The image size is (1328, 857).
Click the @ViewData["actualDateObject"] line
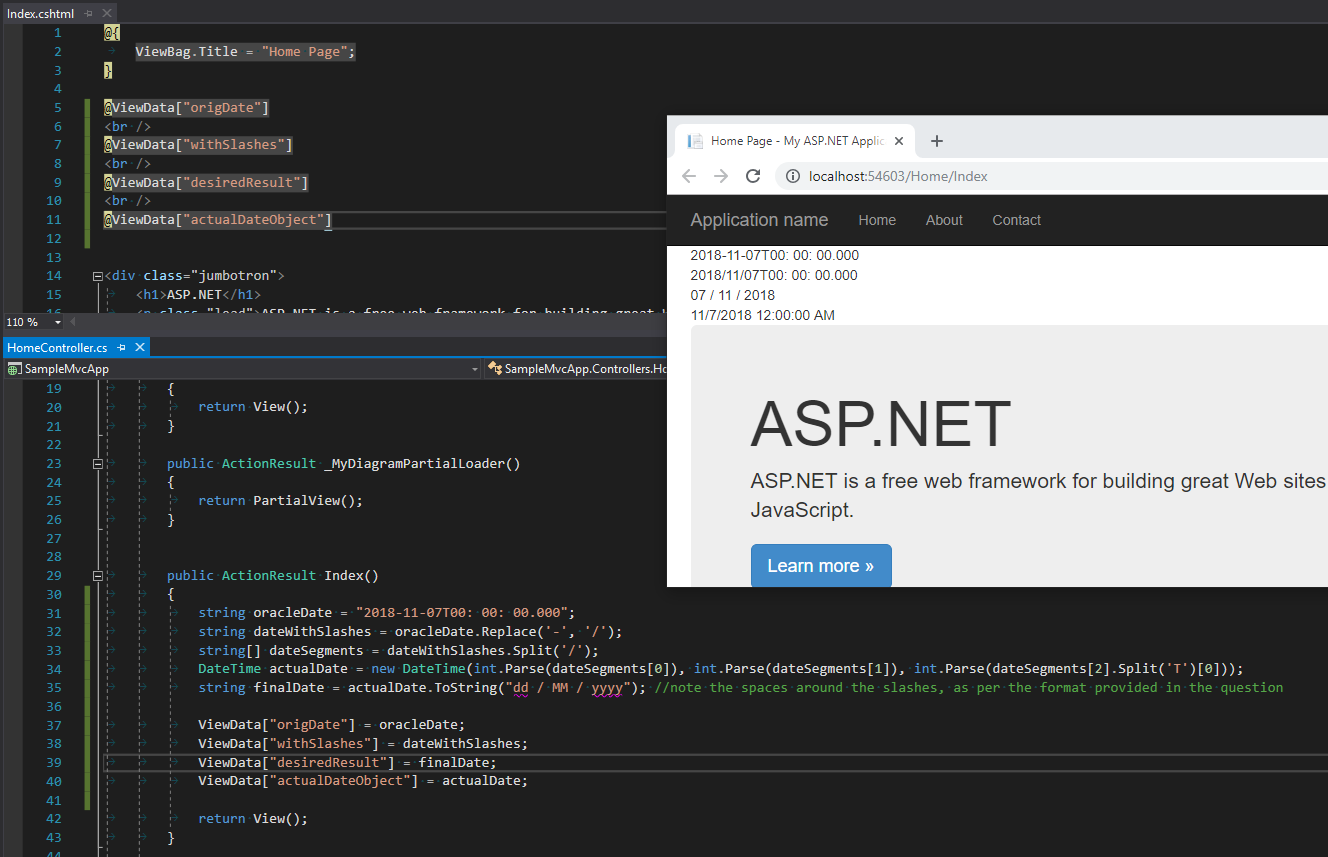click(x=218, y=220)
